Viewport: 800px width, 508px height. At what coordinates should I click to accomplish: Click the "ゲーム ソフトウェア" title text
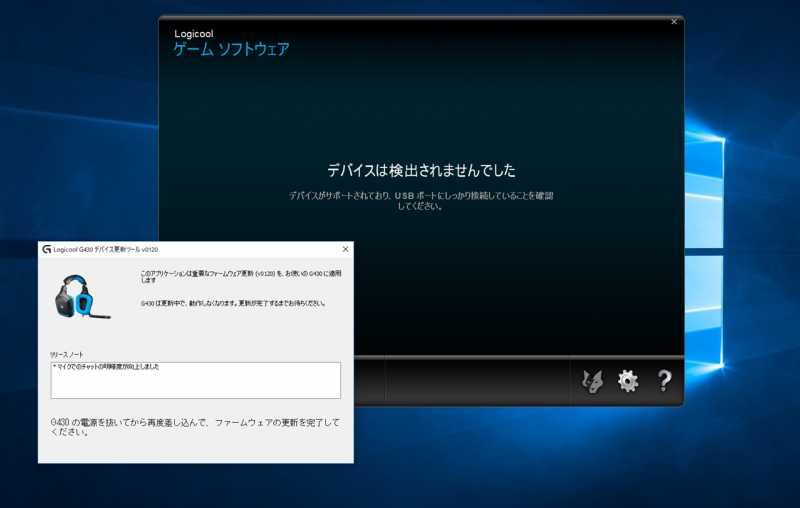232,49
